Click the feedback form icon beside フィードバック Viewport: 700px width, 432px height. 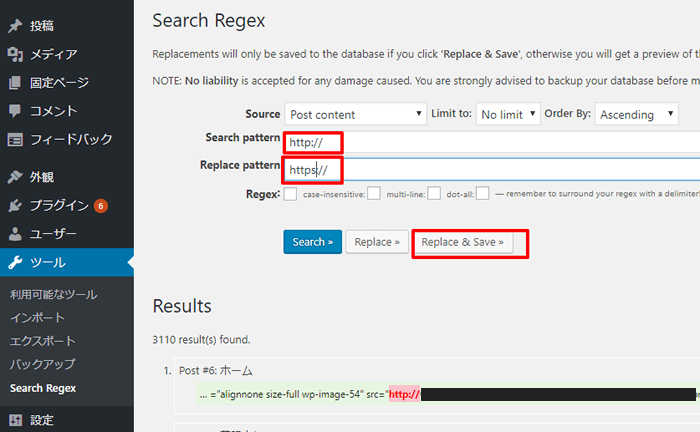click(15, 139)
